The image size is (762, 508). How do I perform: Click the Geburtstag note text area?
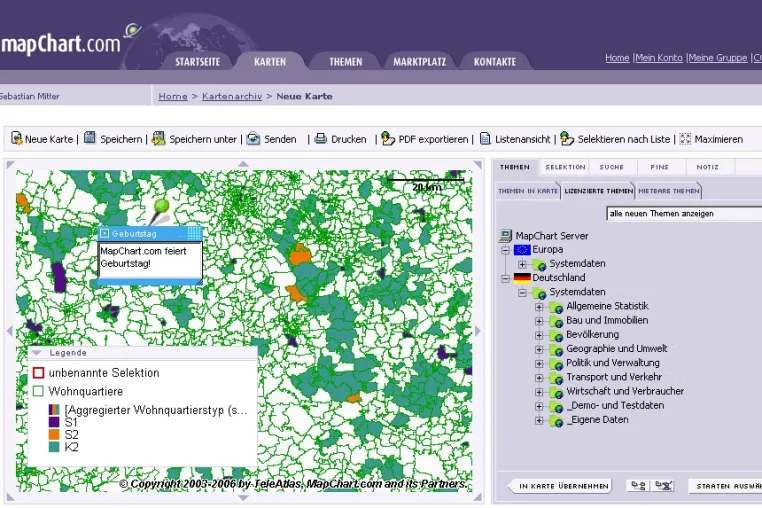click(150, 260)
